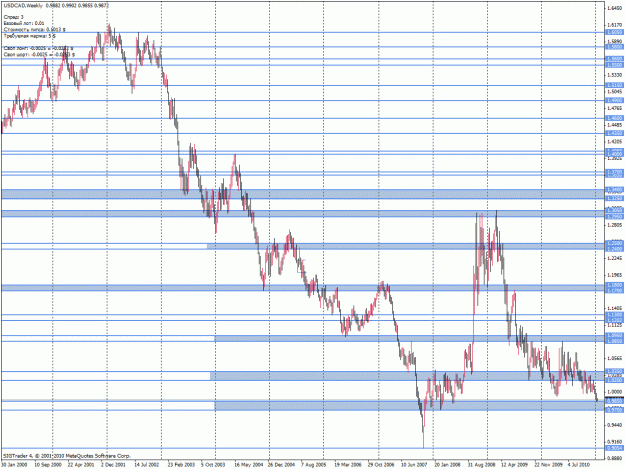Click the 'Базовый лот: 0.01' line
Viewport: 625px width, 469px height.
pos(24,23)
